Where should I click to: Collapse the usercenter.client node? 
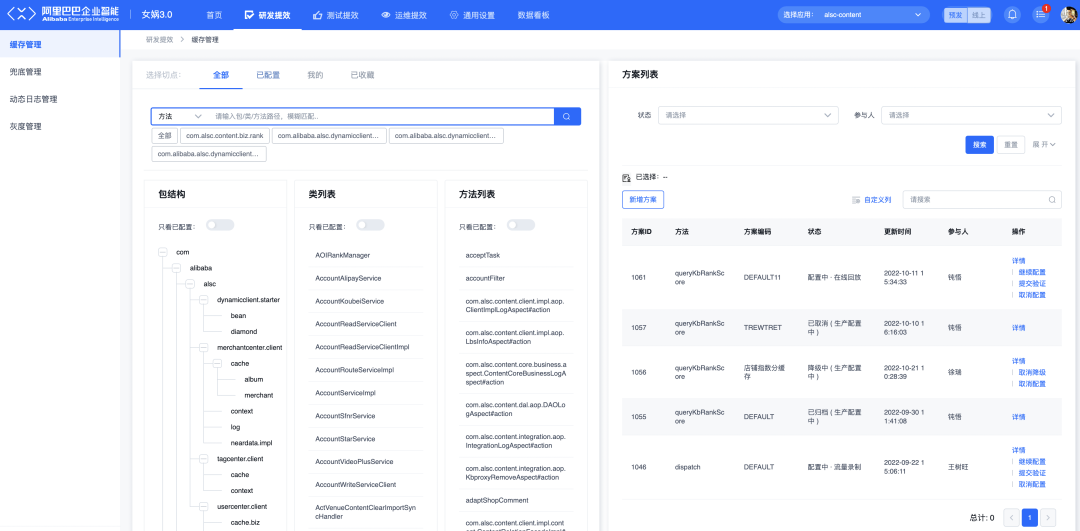click(x=203, y=506)
